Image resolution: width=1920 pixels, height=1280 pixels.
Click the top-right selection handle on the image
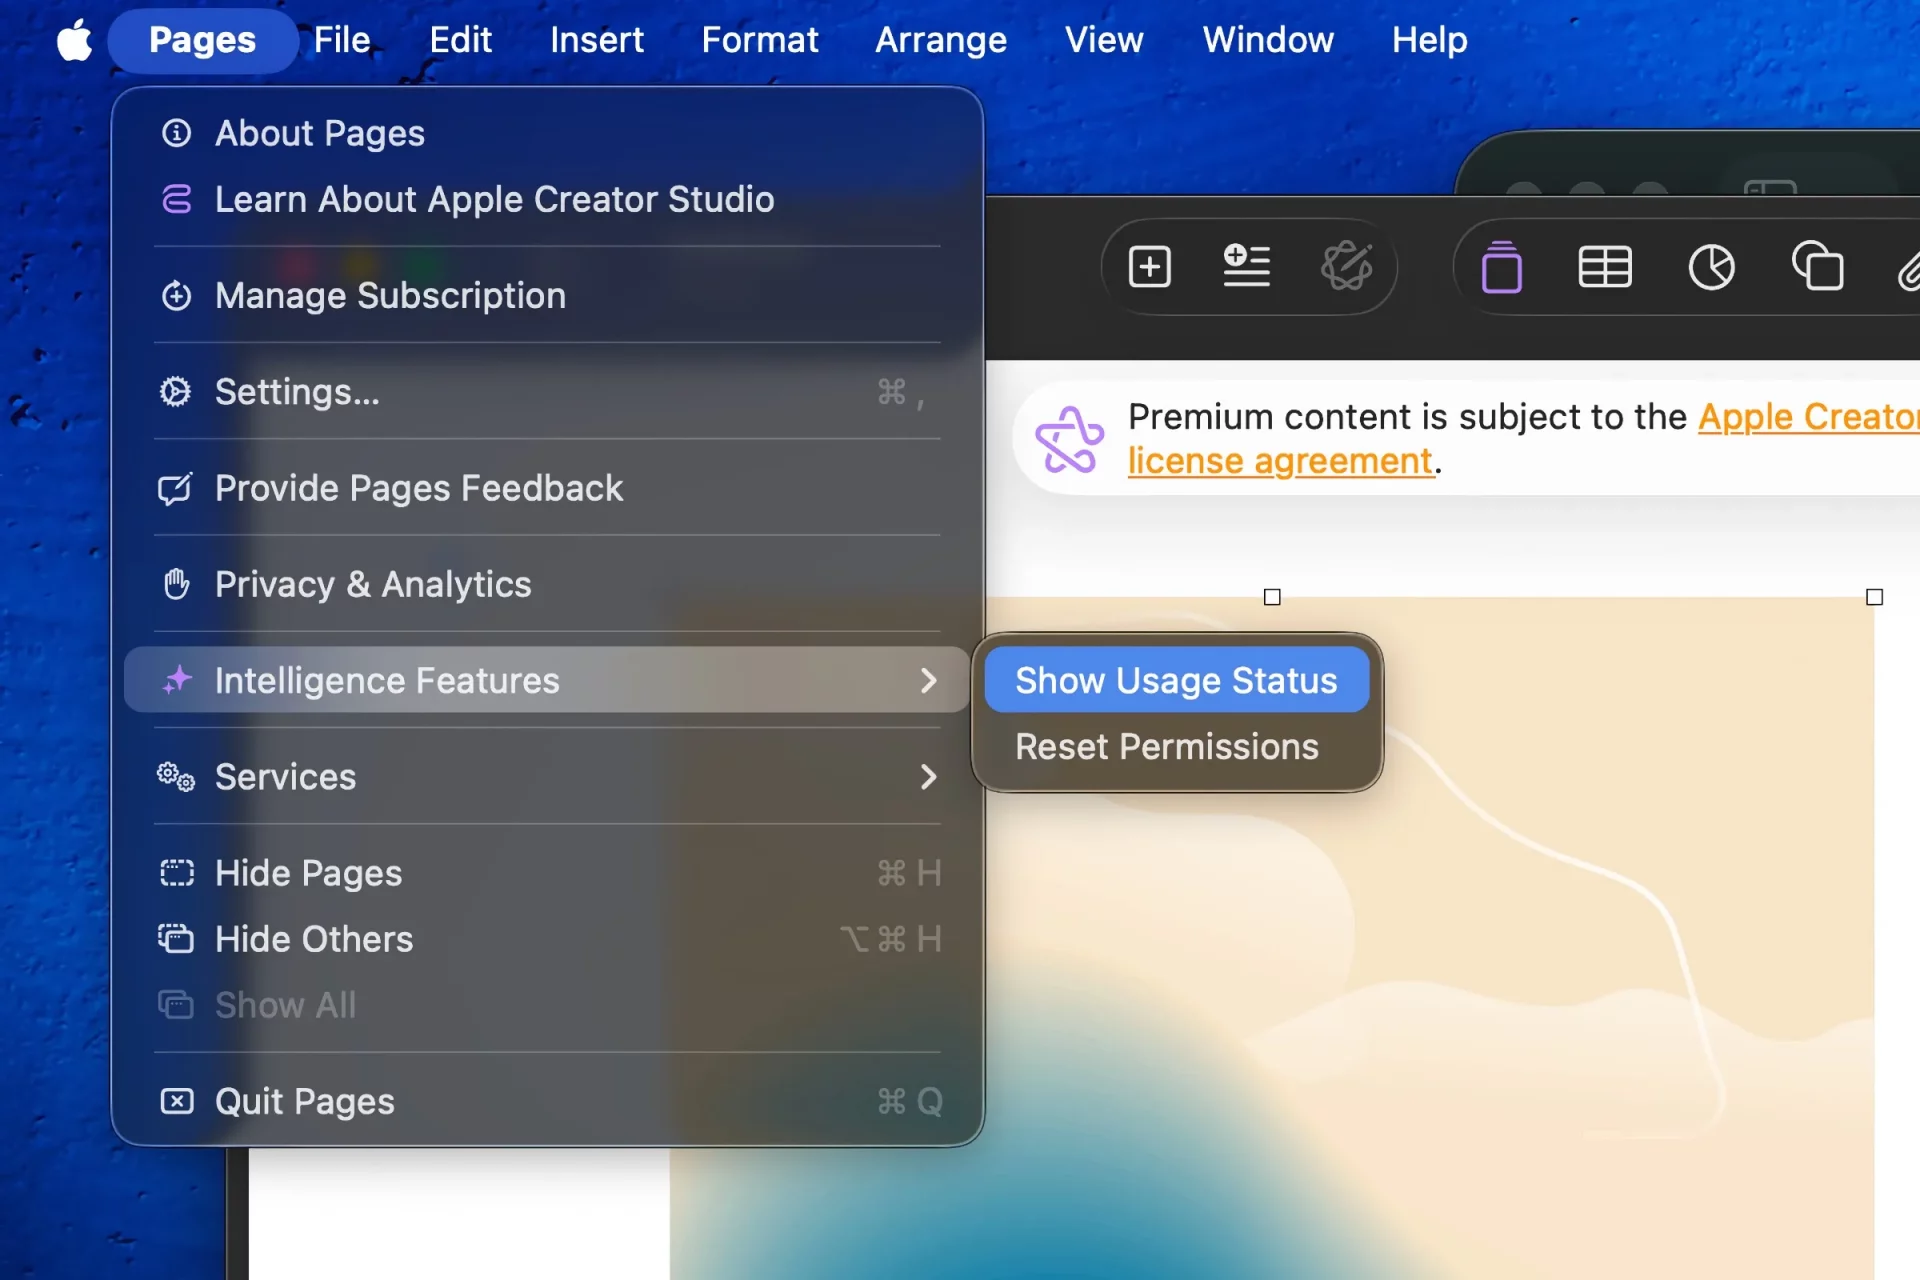pos(1873,597)
